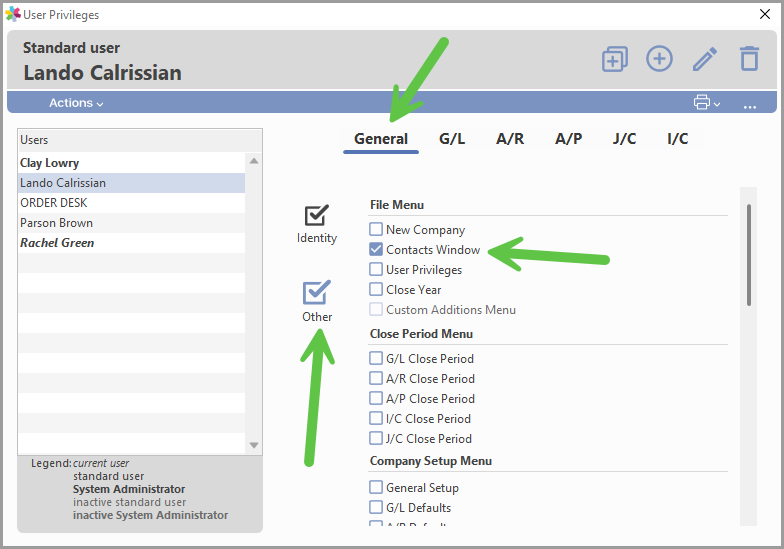Select user Rachel Green in the list

pyautogui.click(x=132, y=243)
